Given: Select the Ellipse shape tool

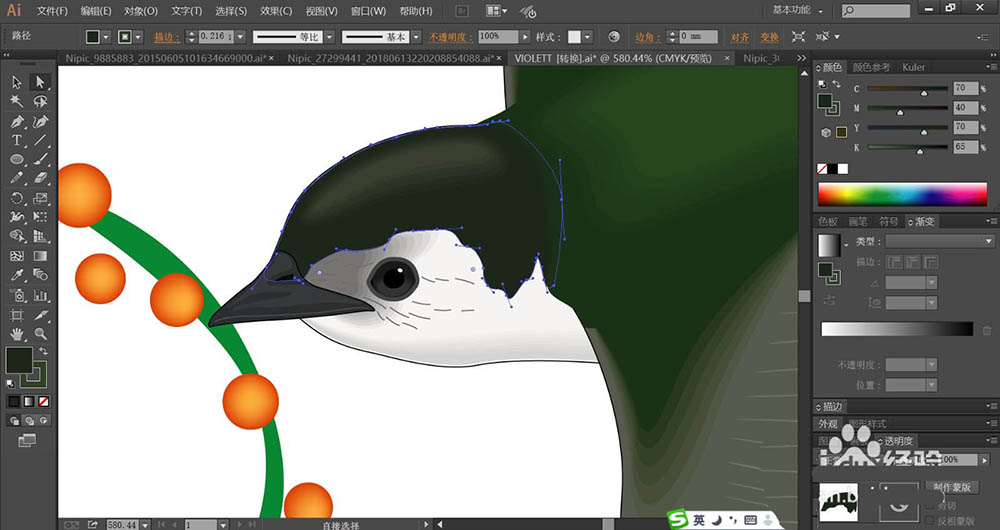Looking at the screenshot, I should point(17,159).
